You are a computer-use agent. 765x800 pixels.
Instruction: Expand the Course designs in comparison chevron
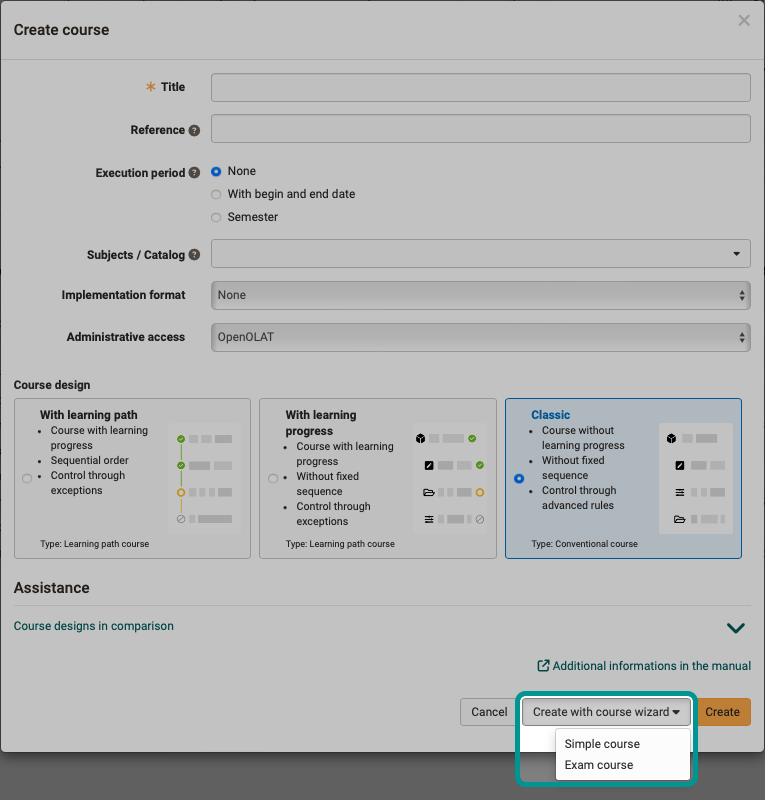tap(735, 628)
